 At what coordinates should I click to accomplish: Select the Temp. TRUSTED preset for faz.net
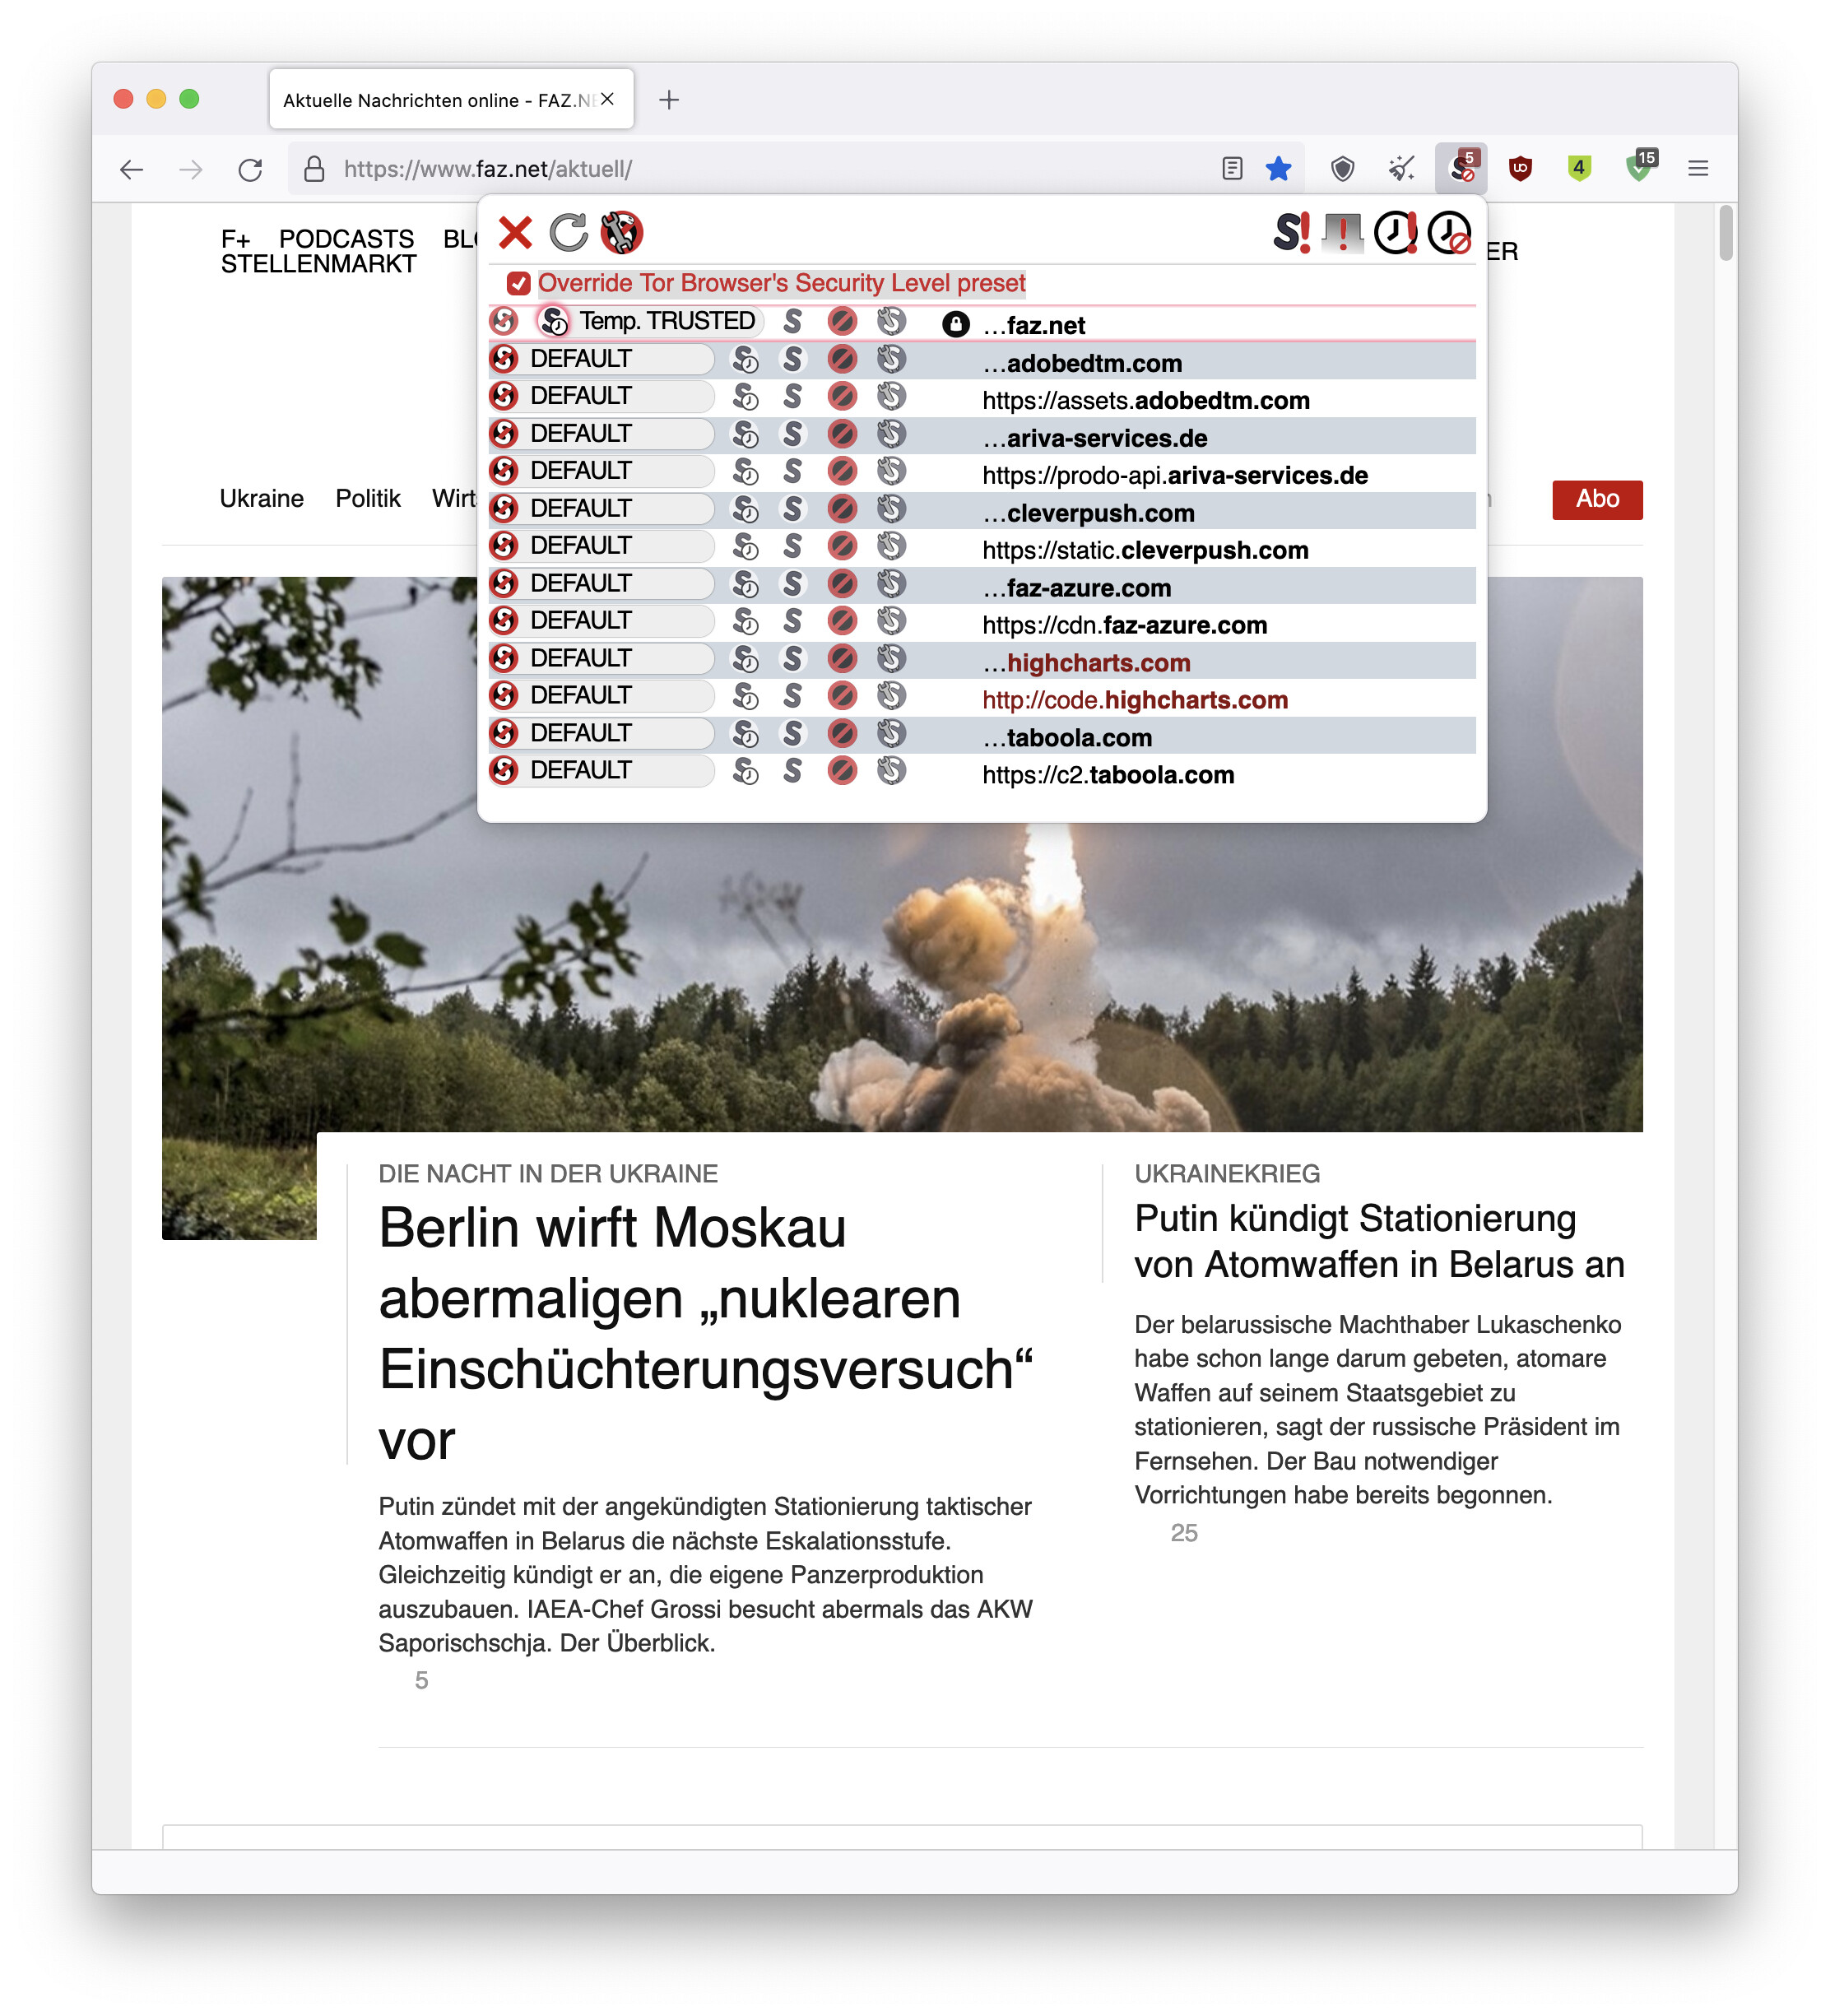tap(651, 321)
